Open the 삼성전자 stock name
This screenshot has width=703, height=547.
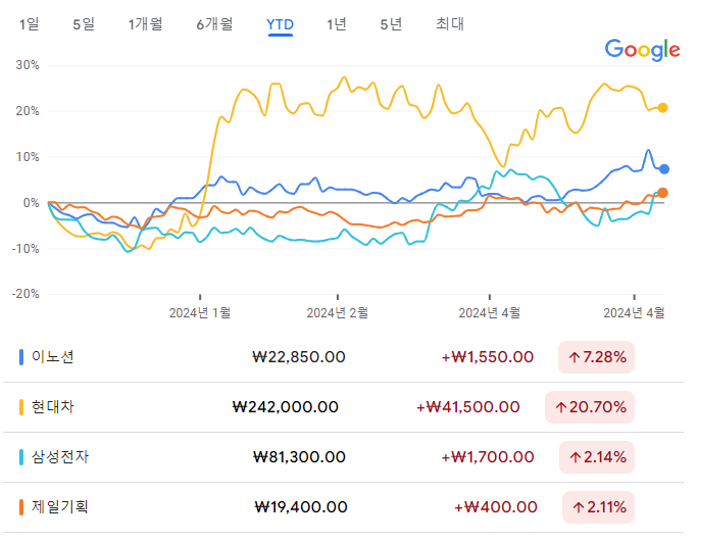pyautogui.click(x=60, y=457)
